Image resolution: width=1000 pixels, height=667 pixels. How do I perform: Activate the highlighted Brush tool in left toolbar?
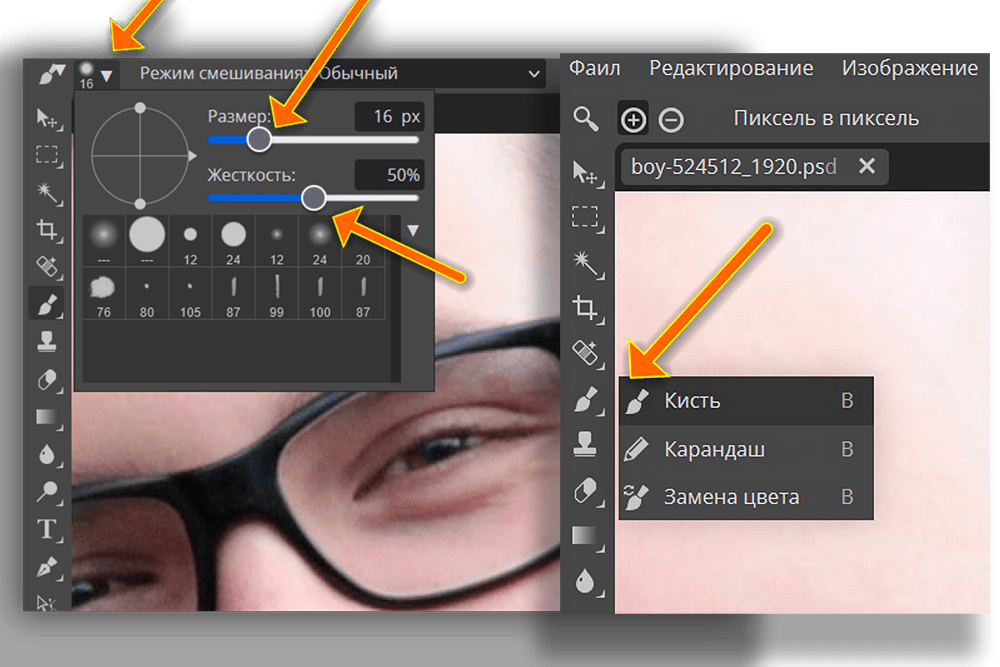coord(47,304)
